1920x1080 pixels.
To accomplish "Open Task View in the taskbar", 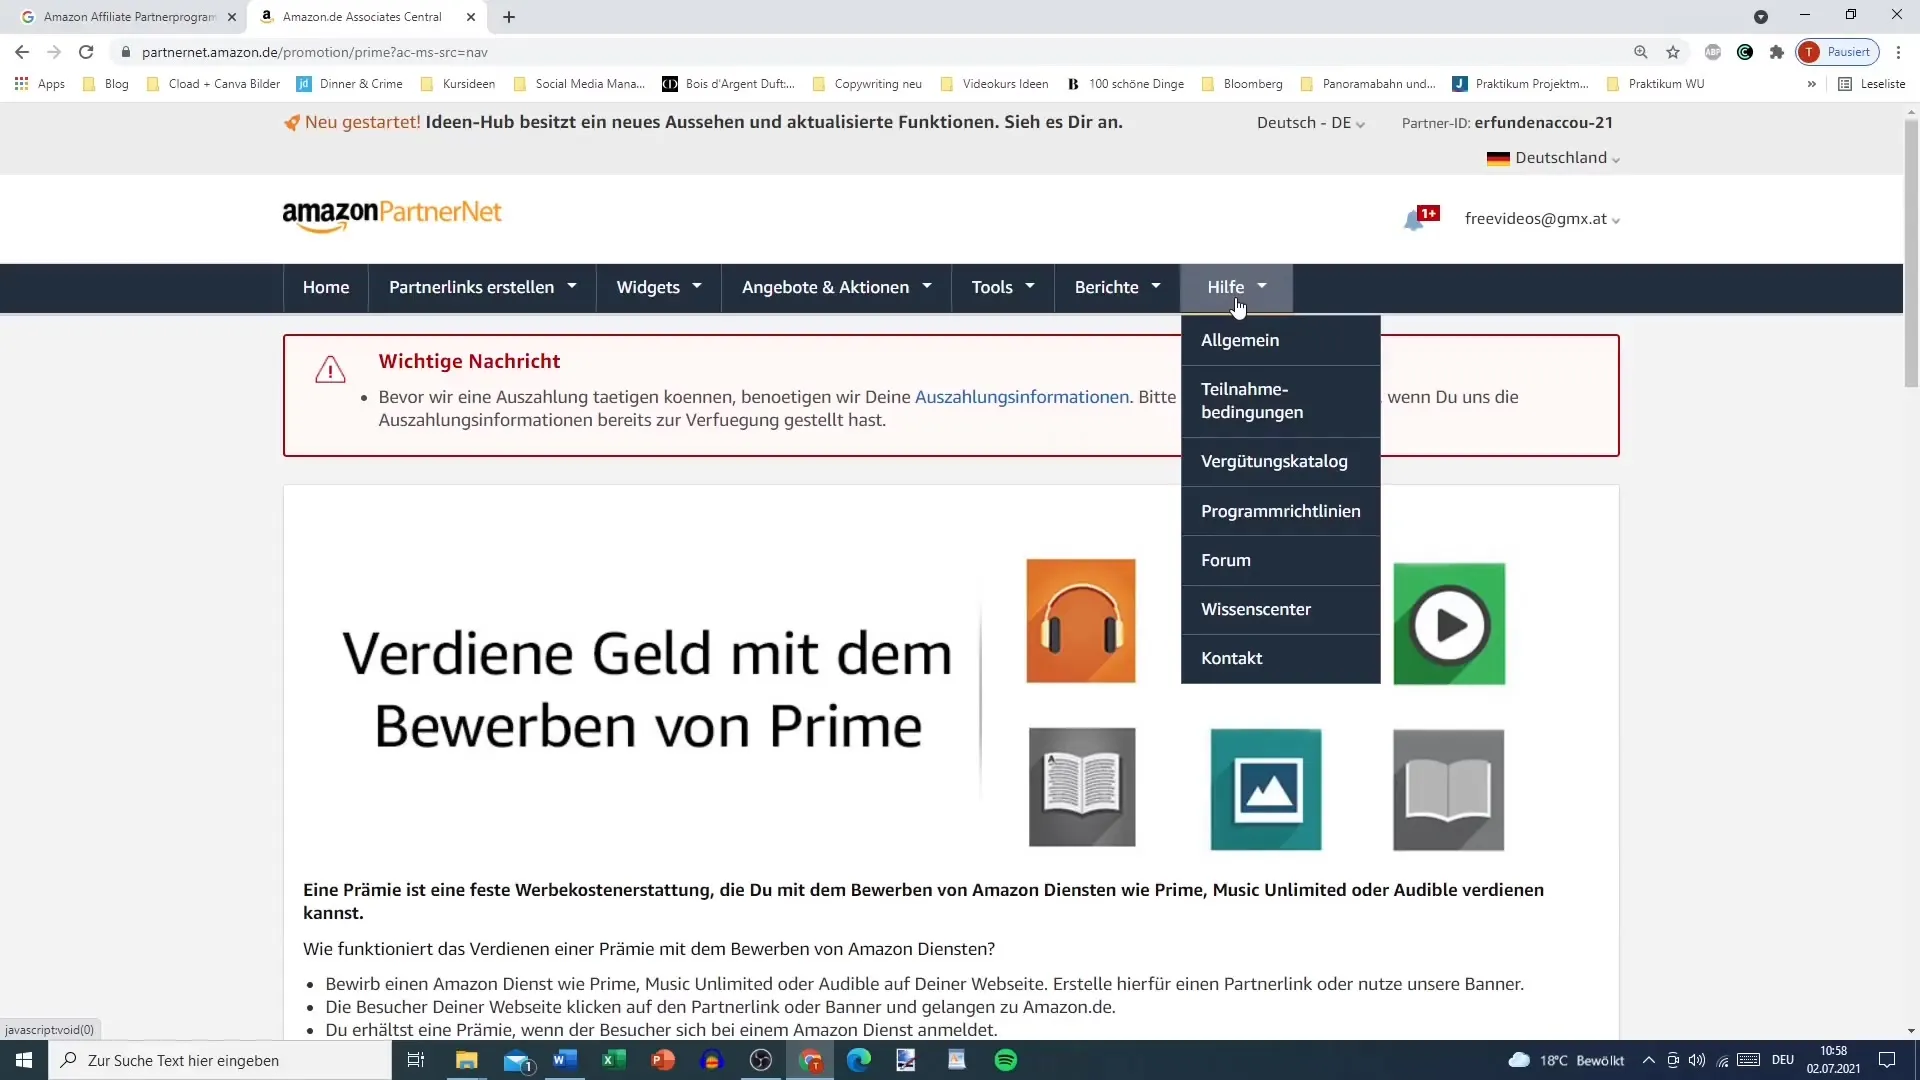I will pos(416,1060).
